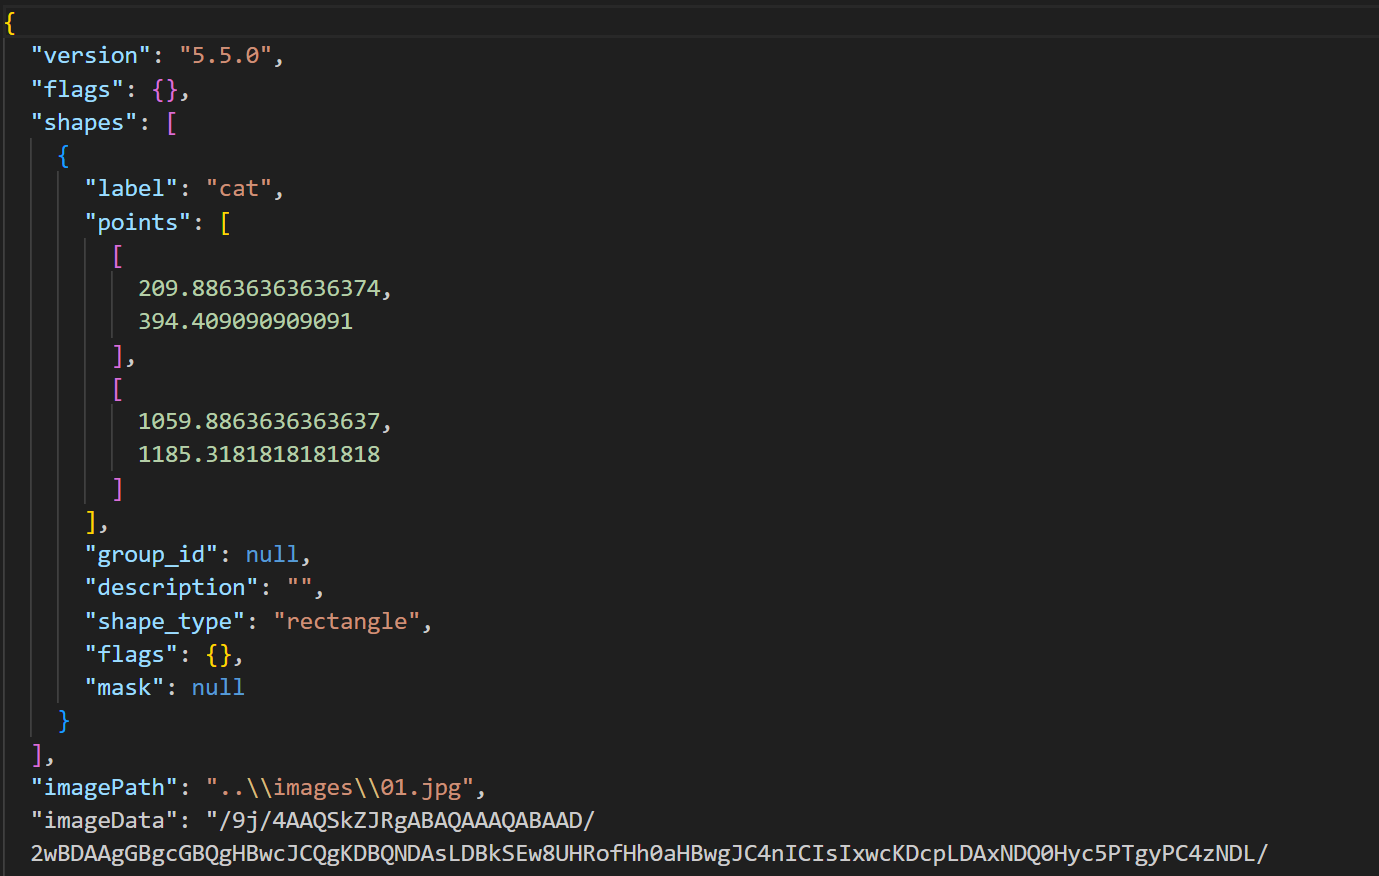Image resolution: width=1379 pixels, height=876 pixels.
Task: Click the "mask" key
Action: pos(124,688)
